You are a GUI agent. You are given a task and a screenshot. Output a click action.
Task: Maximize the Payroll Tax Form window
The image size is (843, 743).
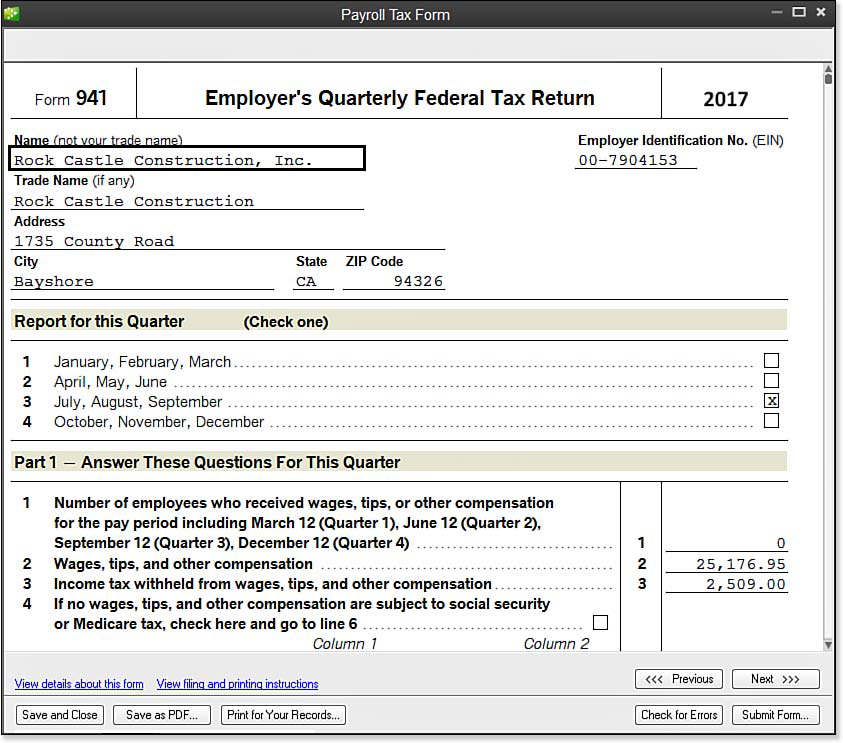(x=799, y=12)
